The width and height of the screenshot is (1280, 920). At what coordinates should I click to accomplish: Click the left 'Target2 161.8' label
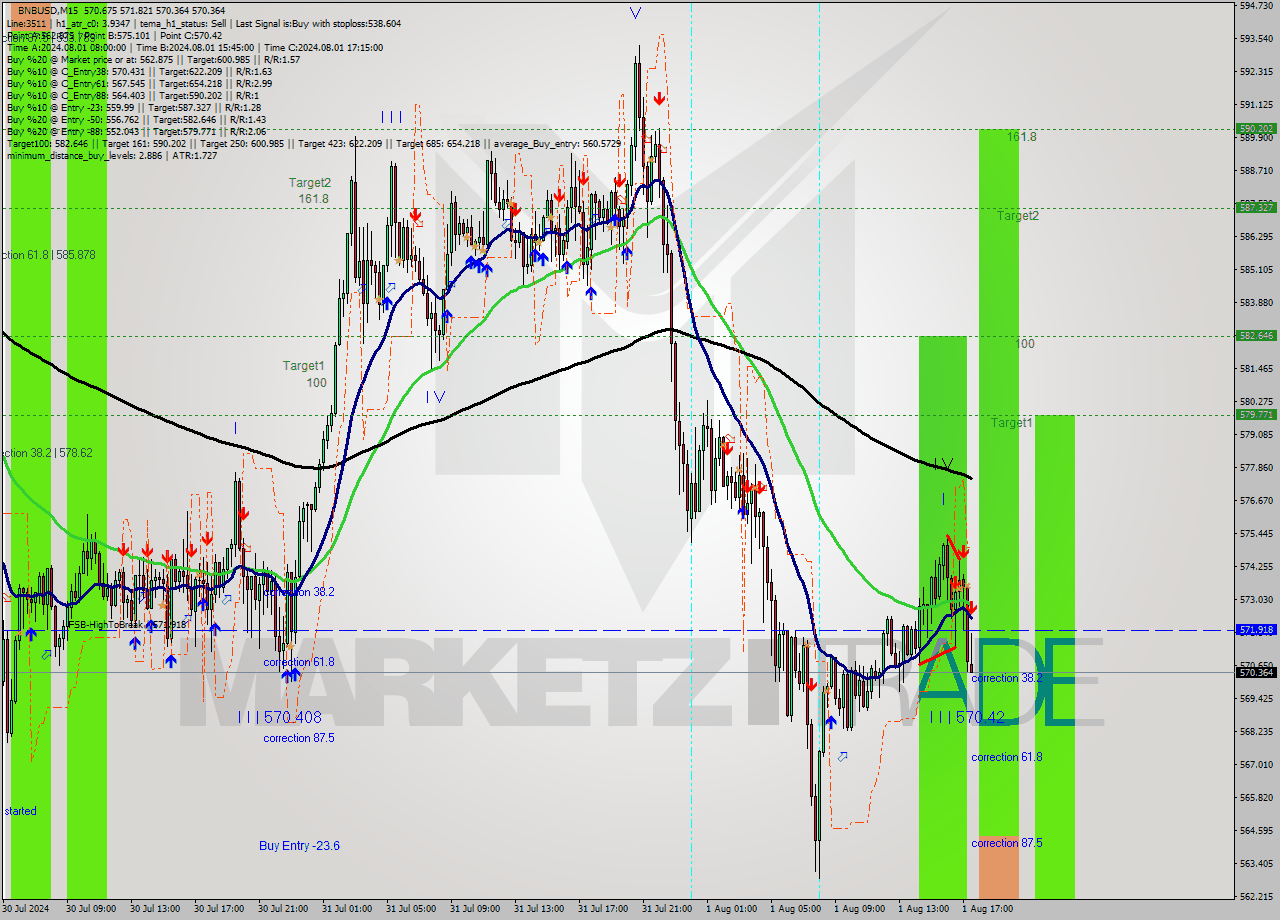tap(310, 191)
